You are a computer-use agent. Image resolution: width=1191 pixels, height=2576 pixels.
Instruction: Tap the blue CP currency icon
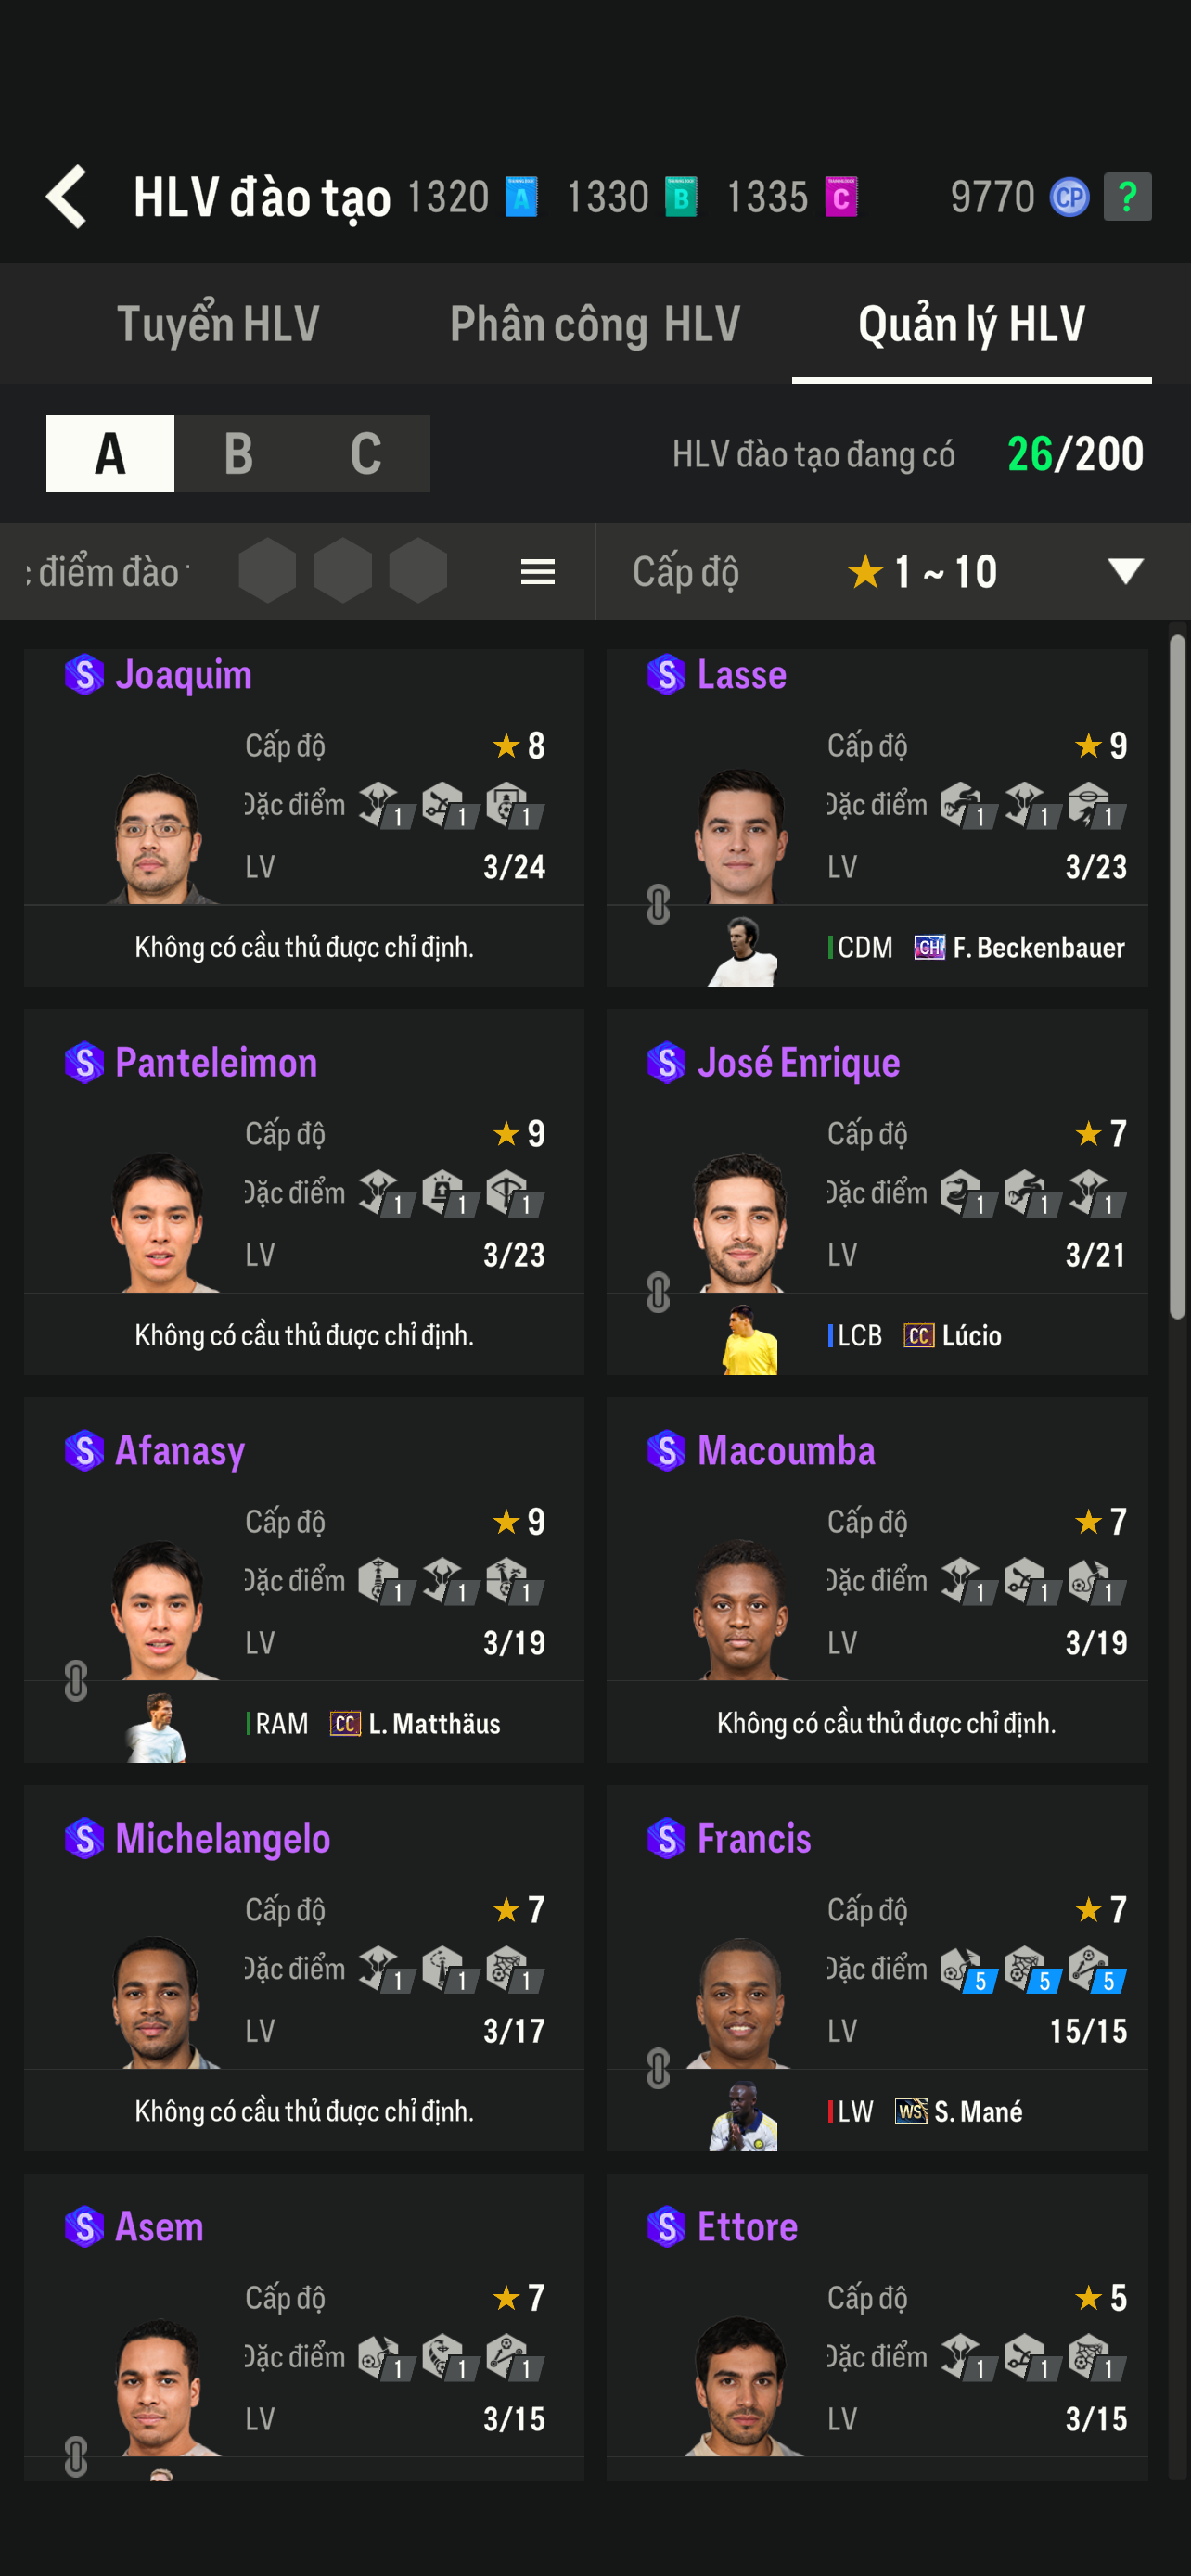pyautogui.click(x=1069, y=197)
